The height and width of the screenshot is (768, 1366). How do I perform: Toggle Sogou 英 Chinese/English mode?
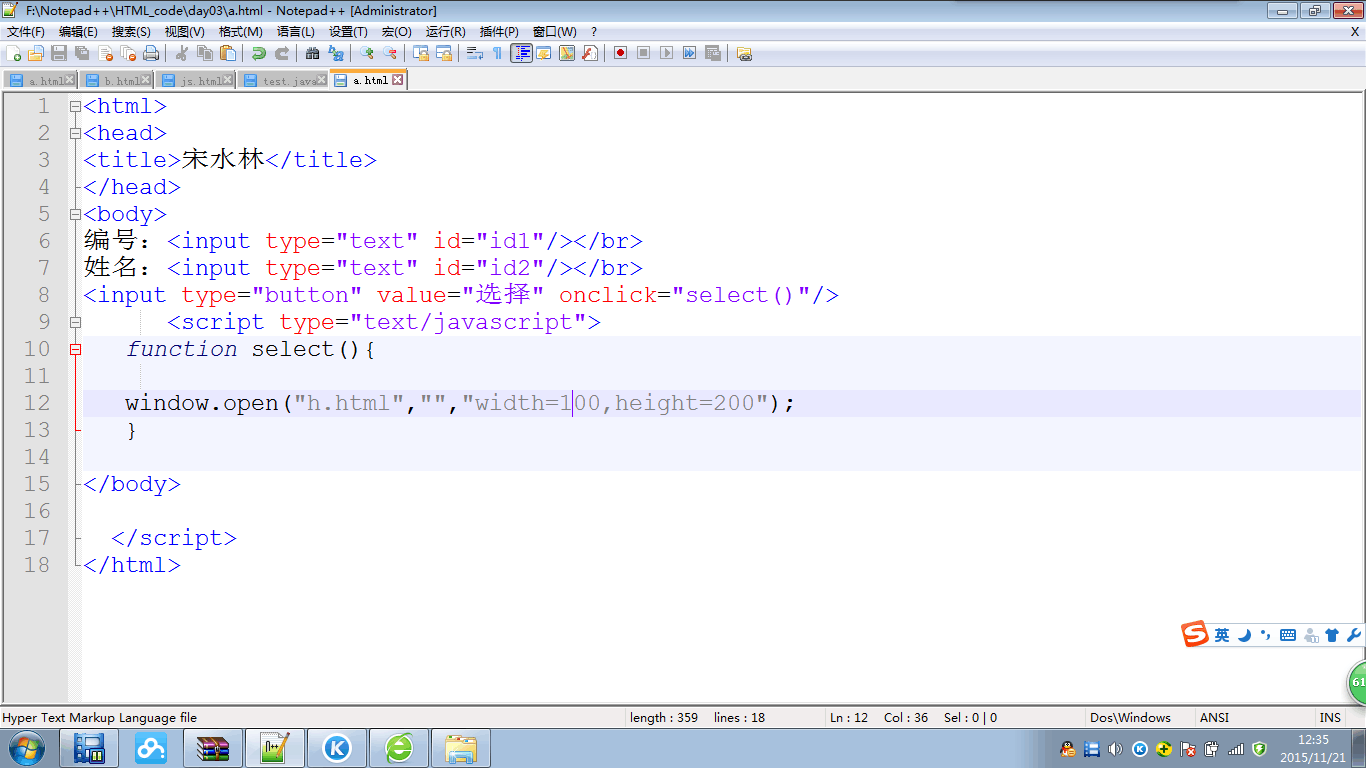1222,635
